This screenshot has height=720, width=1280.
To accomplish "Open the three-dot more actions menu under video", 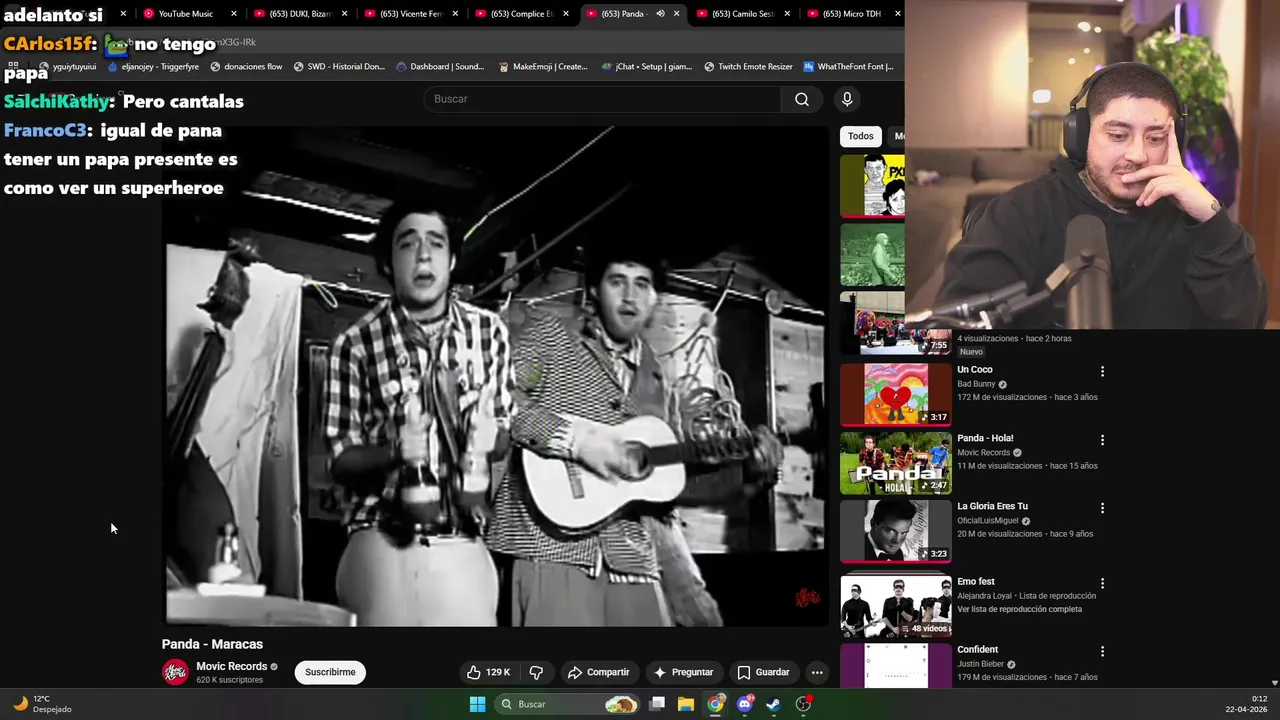I will click(x=817, y=672).
